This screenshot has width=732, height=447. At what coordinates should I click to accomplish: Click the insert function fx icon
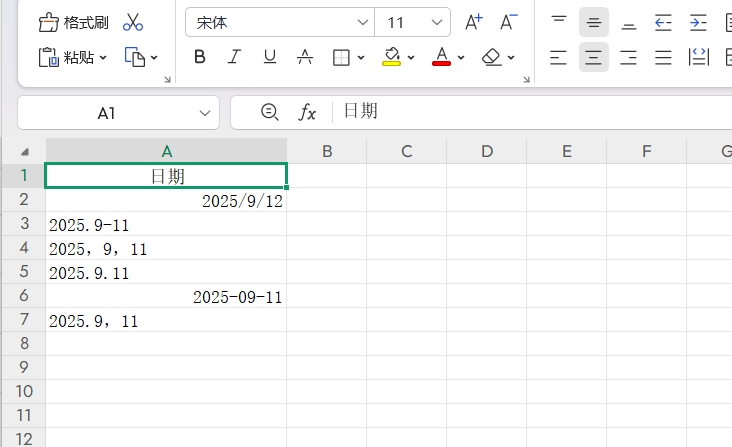click(x=308, y=113)
